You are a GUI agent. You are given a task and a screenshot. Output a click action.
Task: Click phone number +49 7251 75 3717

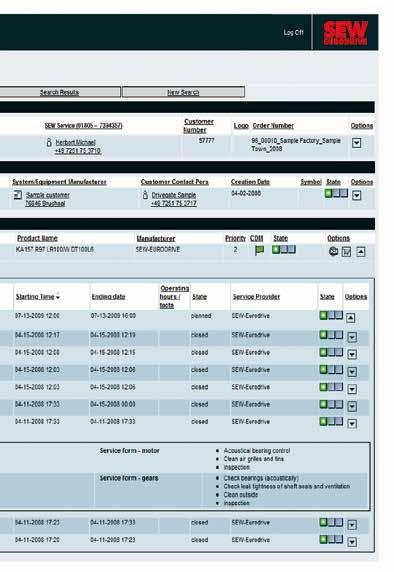[174, 203]
